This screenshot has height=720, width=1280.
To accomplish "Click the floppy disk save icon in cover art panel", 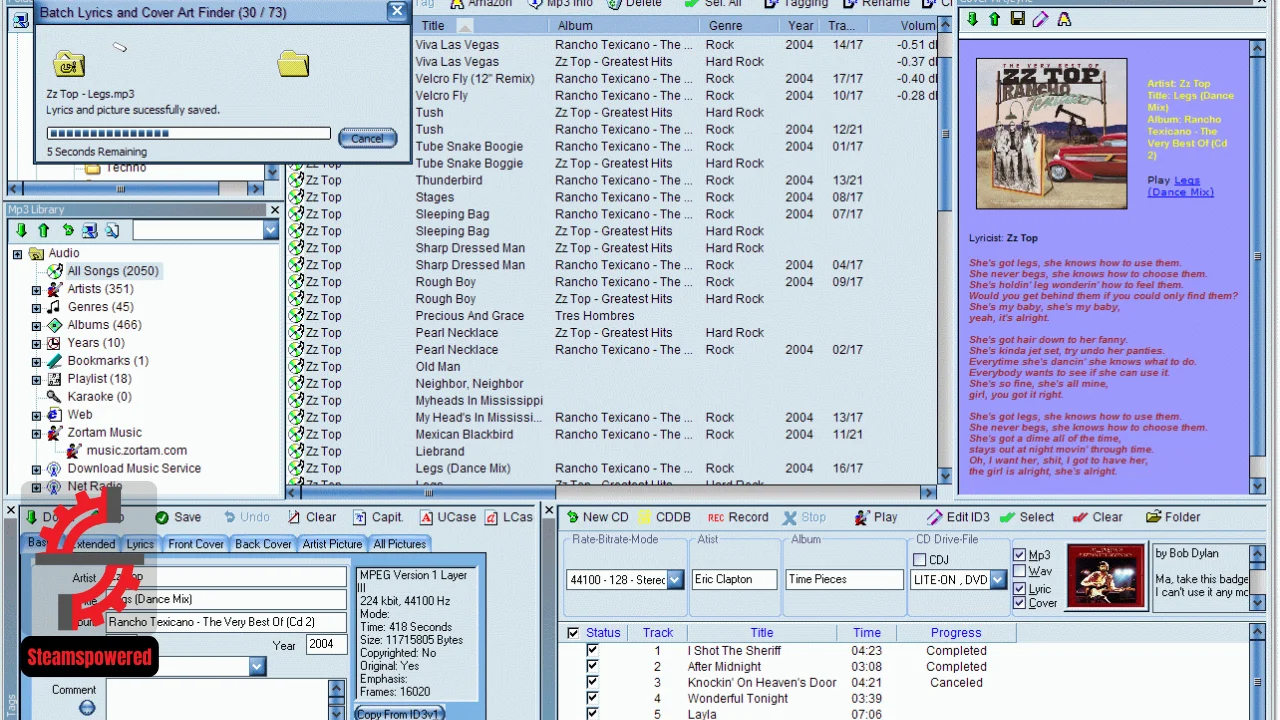I will (x=1017, y=19).
